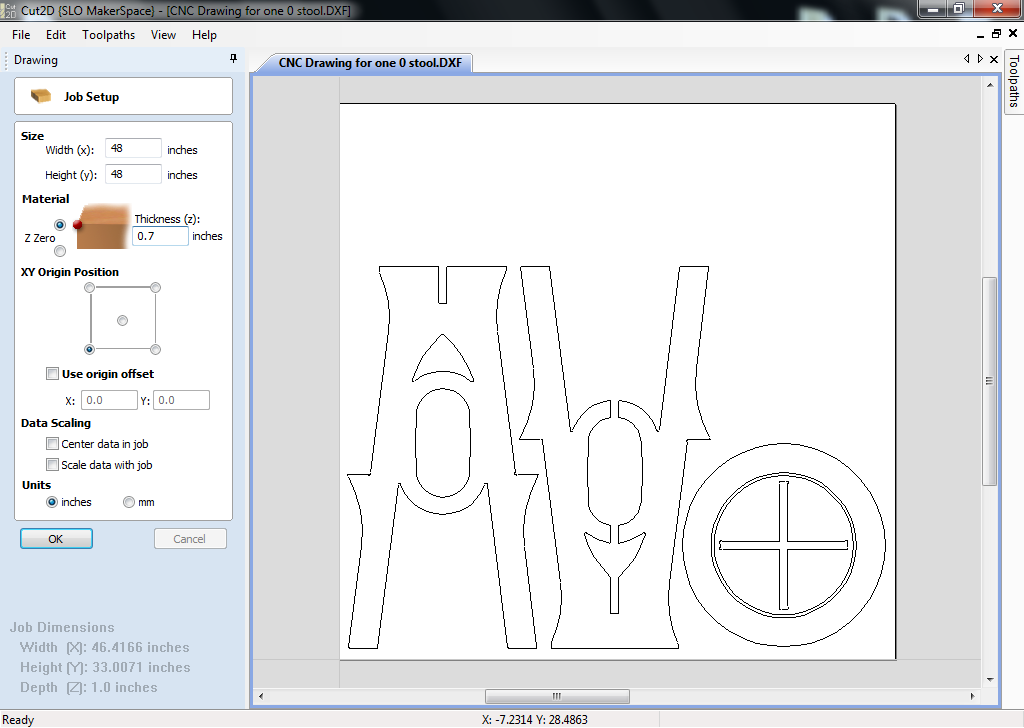Click the Job Setup header
1024x728 pixels.
point(123,97)
